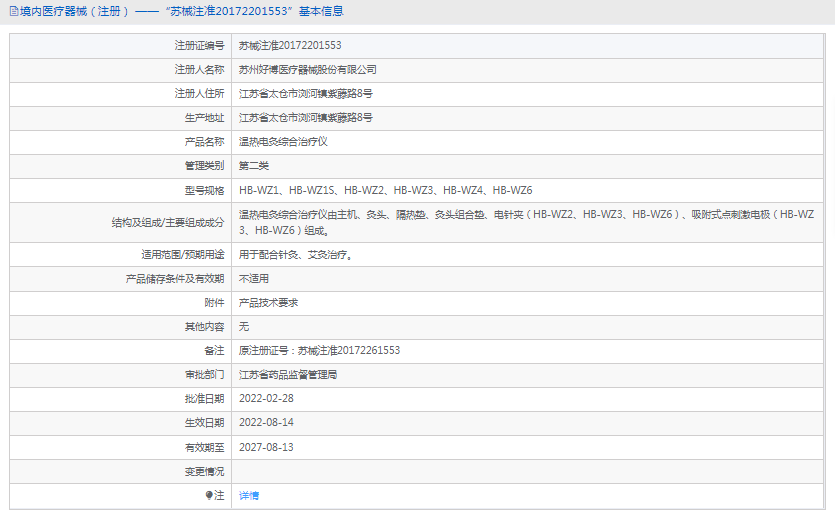The height and width of the screenshot is (516, 835).
Task: Click the 适用范围/预期用途 label
Action: pos(183,255)
